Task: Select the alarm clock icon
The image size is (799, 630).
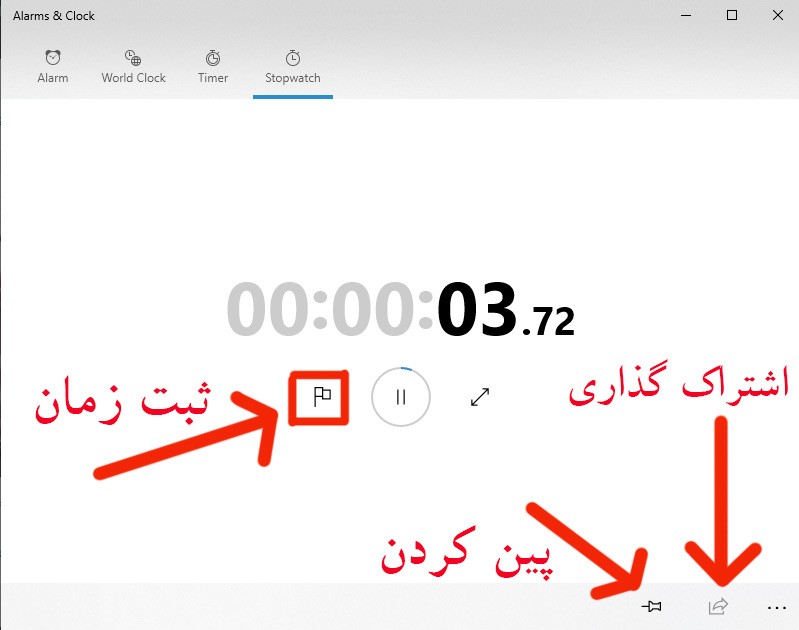Action: 53,58
